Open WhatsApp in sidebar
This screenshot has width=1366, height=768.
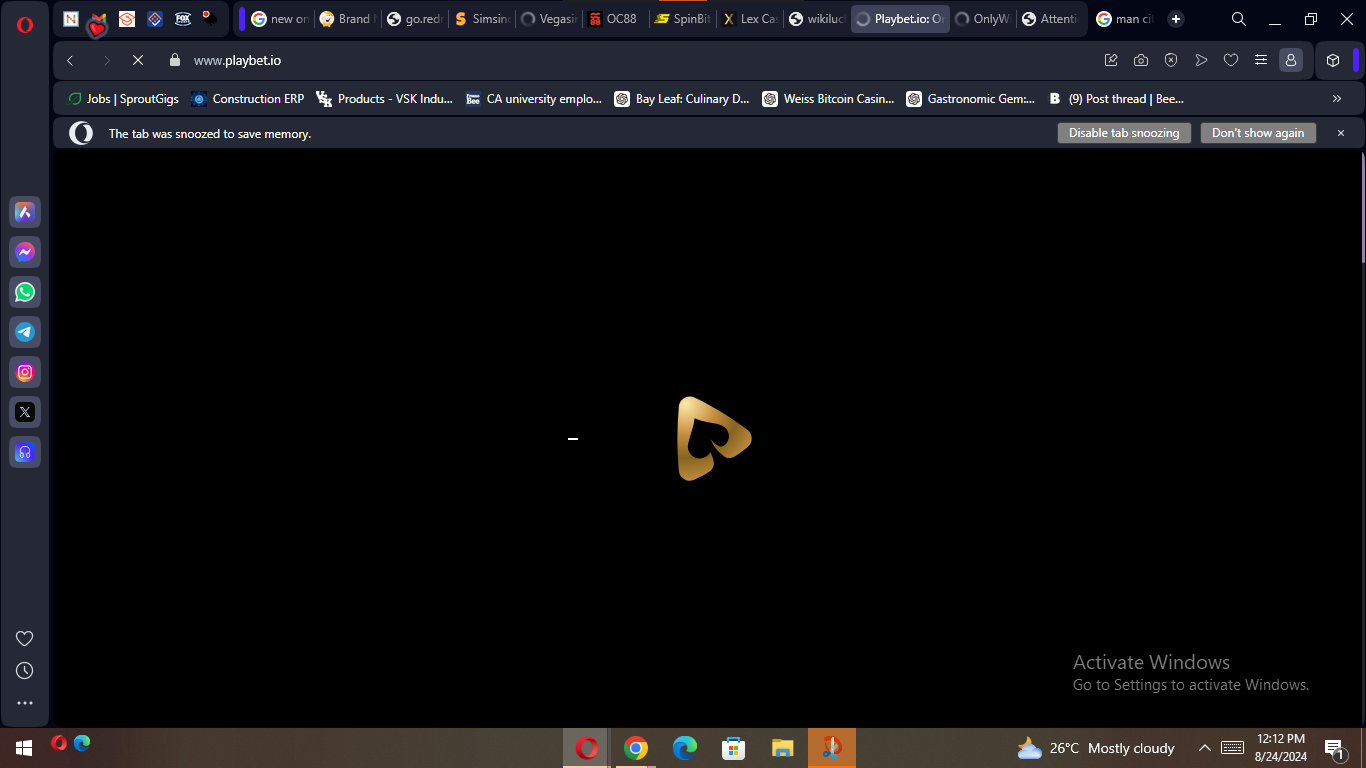(25, 292)
